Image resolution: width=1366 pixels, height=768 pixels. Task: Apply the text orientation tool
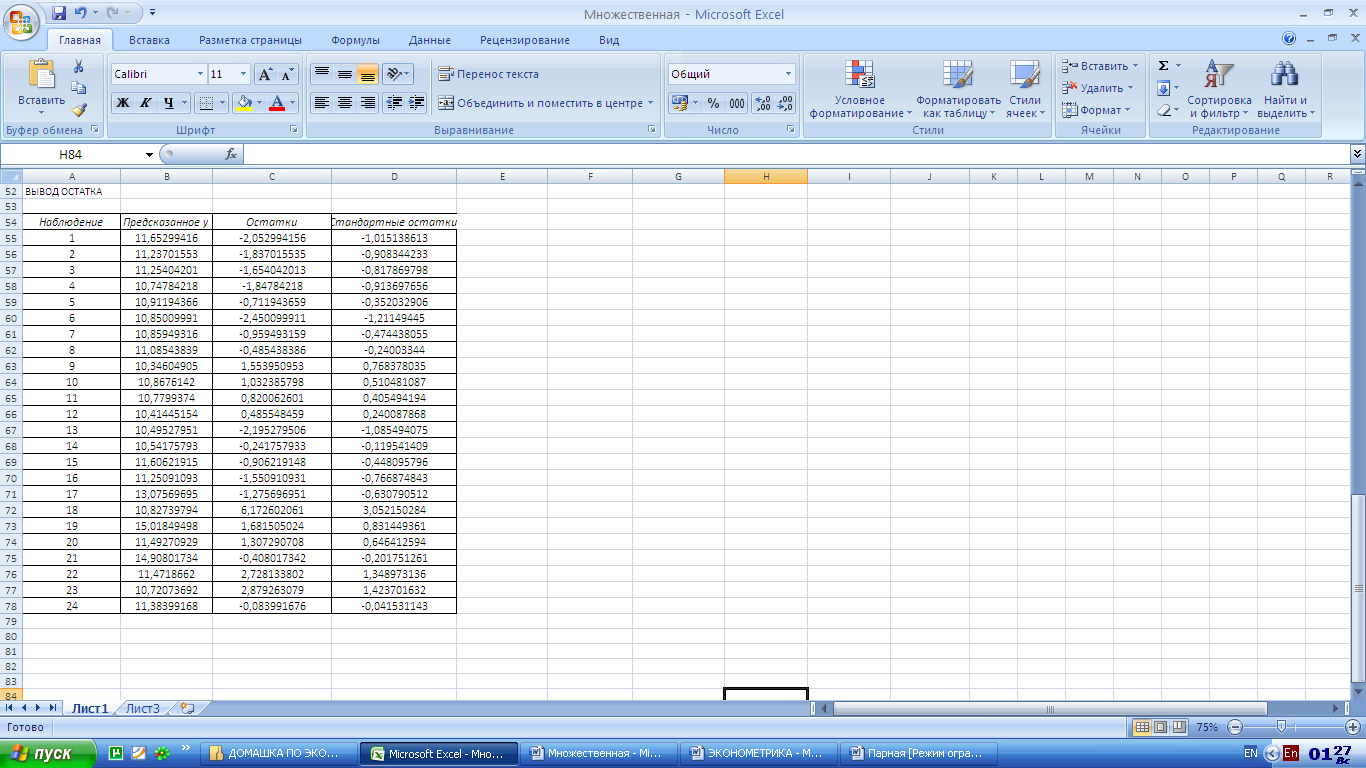[397, 74]
